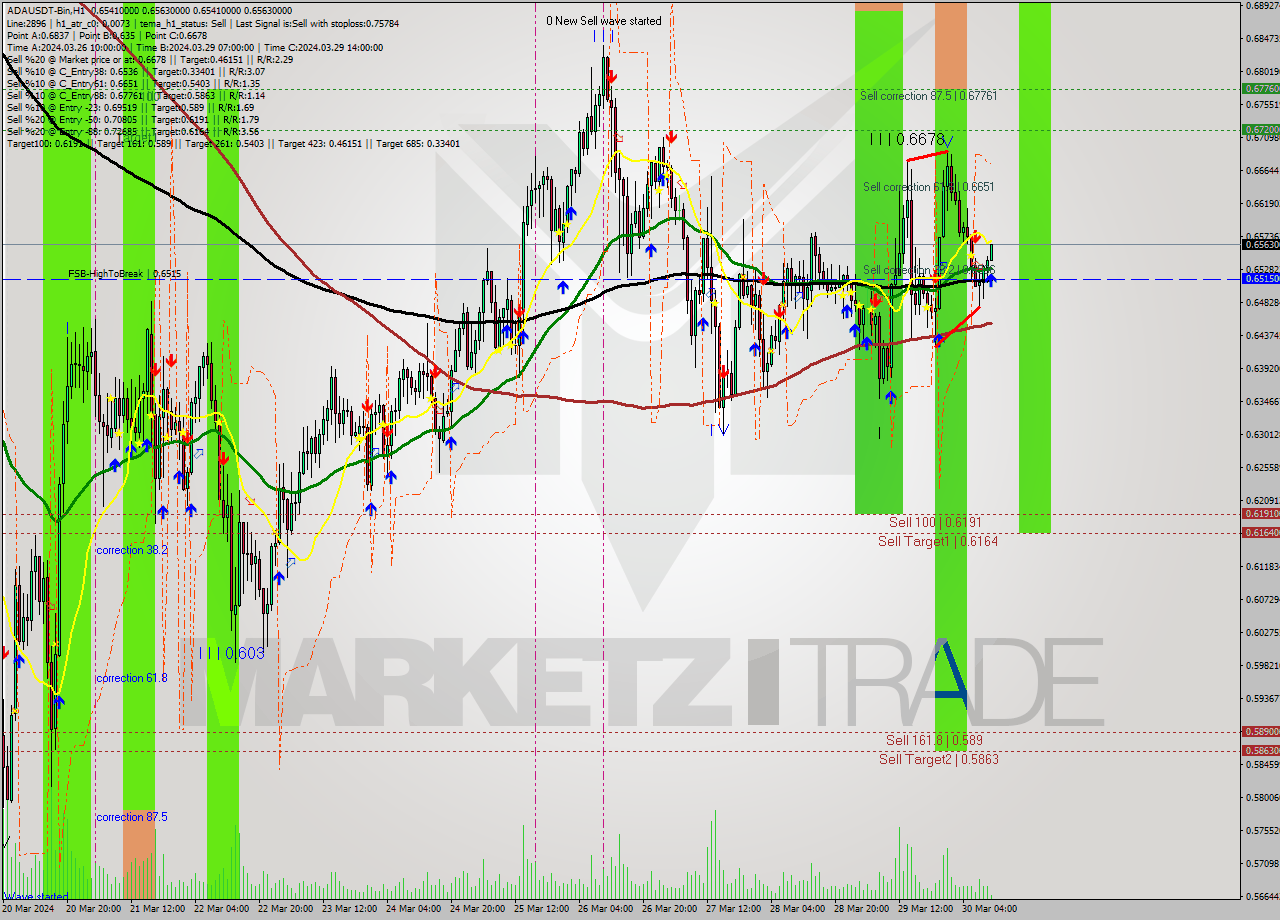Click the '29 Mar 12:00' time axis label
The width and height of the screenshot is (1280, 920).
[x=925, y=909]
